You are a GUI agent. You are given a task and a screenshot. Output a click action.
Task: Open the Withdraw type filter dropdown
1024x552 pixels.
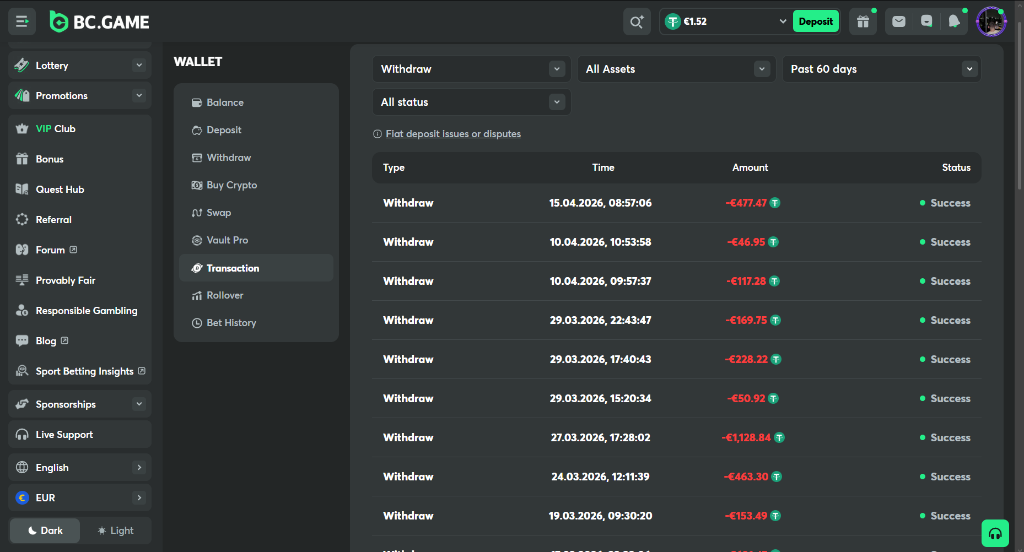(472, 69)
